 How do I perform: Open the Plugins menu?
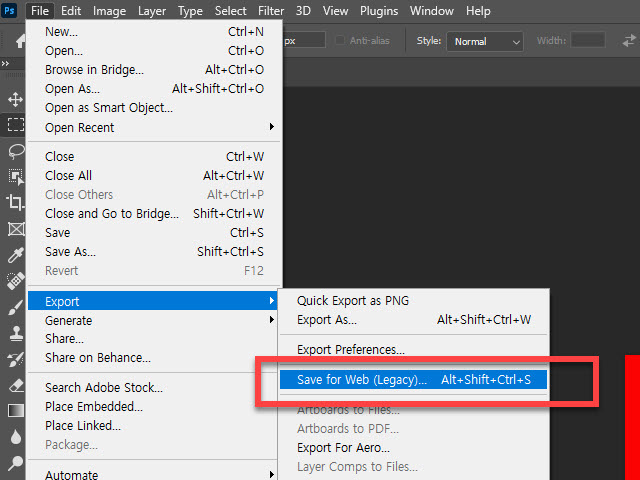[x=379, y=11]
